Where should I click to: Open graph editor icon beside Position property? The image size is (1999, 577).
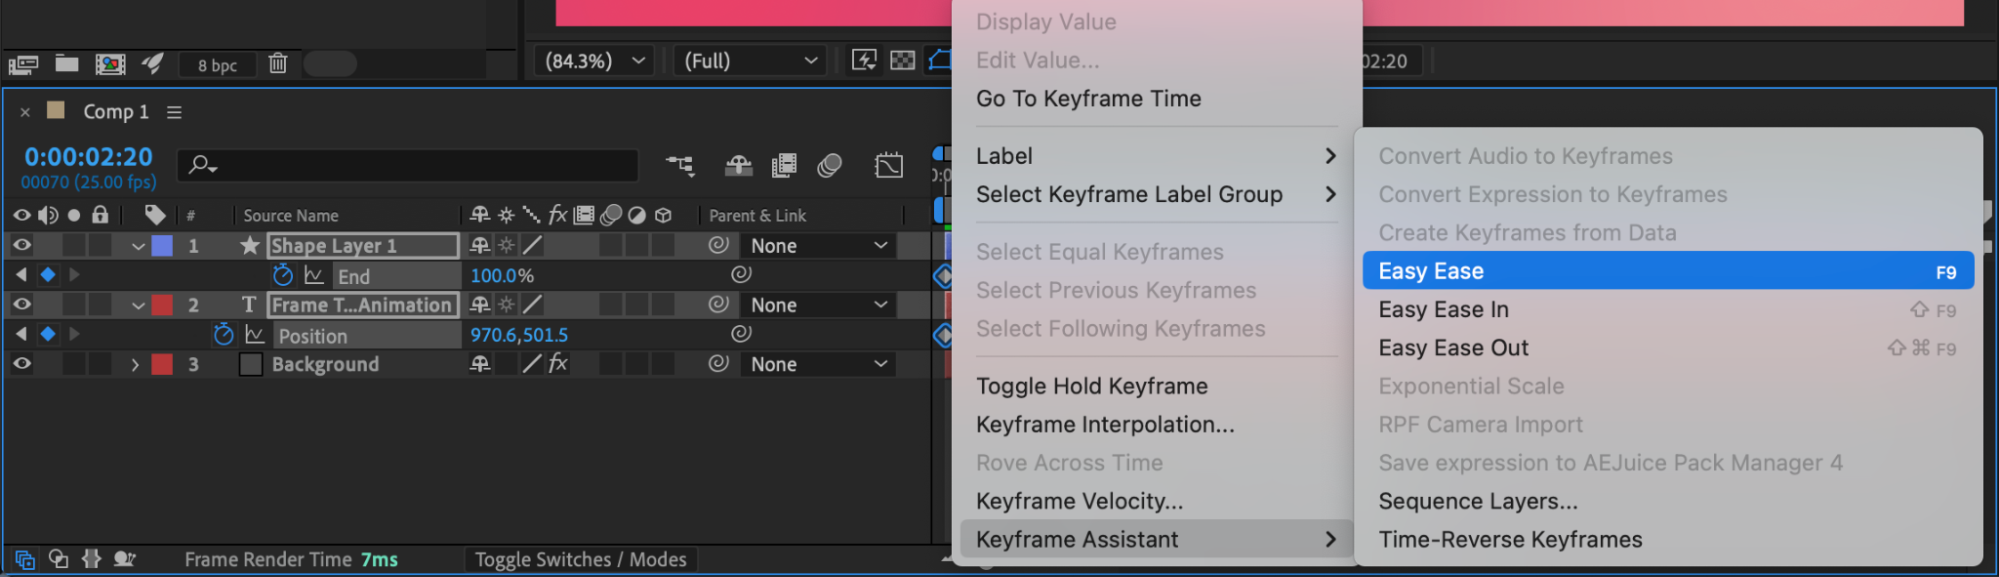point(255,334)
